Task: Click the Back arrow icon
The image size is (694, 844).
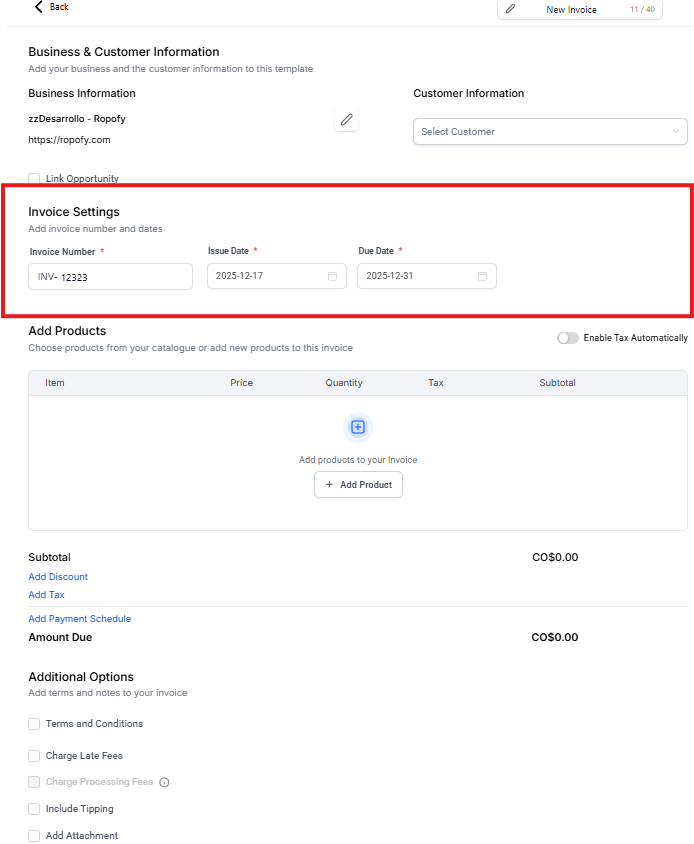Action: pyautogui.click(x=39, y=7)
